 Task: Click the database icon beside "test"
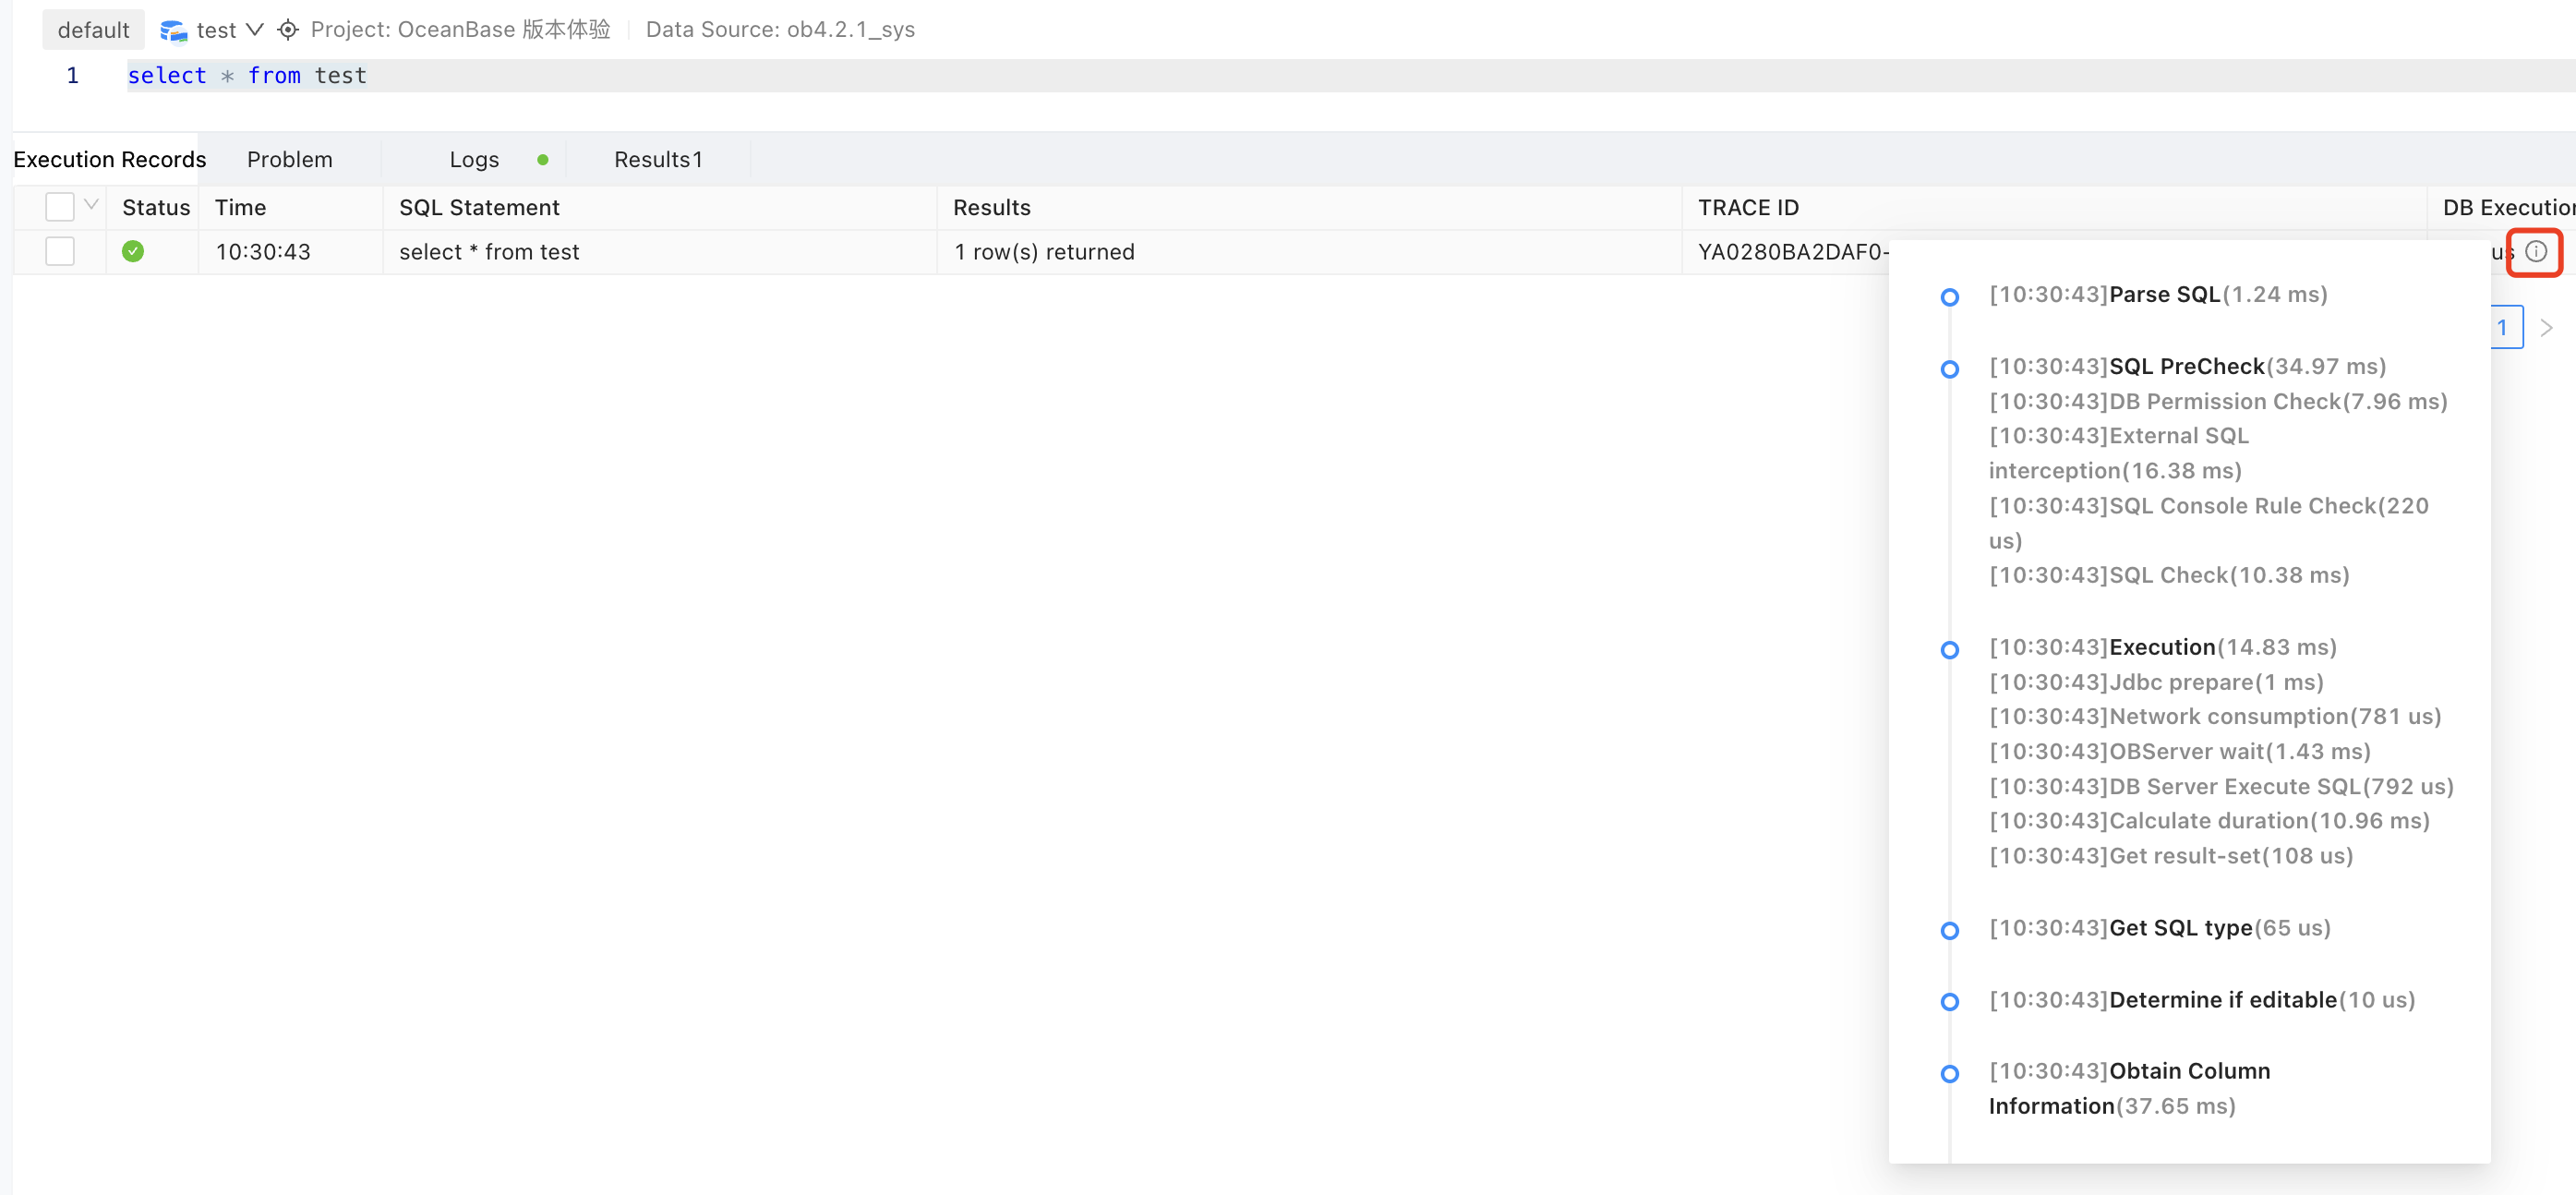[172, 29]
